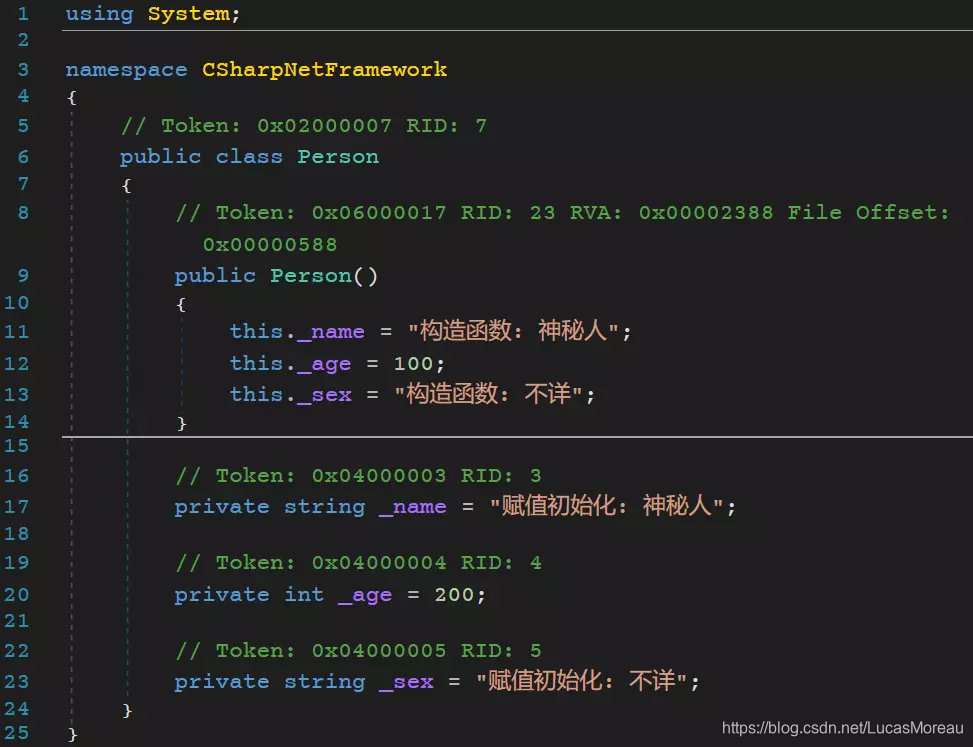The image size is (973, 747).
Task: Click the value 200 on line 20
Action: coord(454,594)
